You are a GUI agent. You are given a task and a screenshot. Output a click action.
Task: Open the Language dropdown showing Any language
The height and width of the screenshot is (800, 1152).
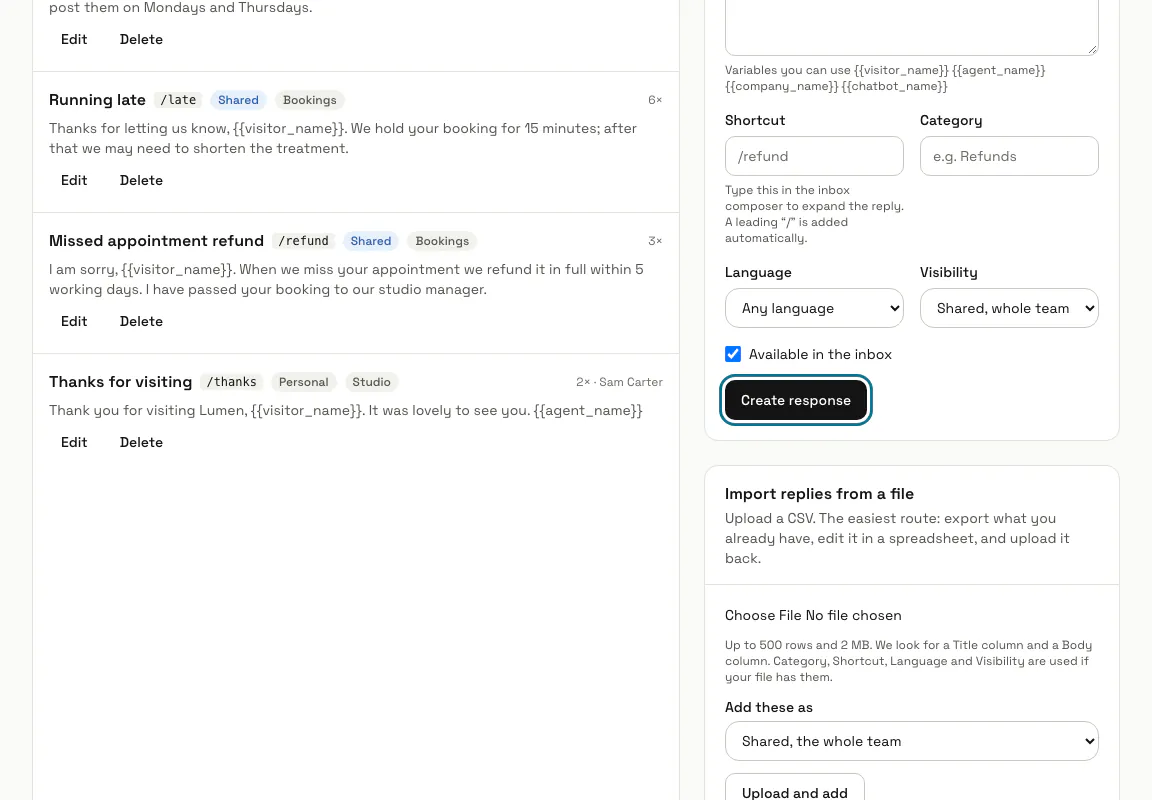pyautogui.click(x=814, y=308)
